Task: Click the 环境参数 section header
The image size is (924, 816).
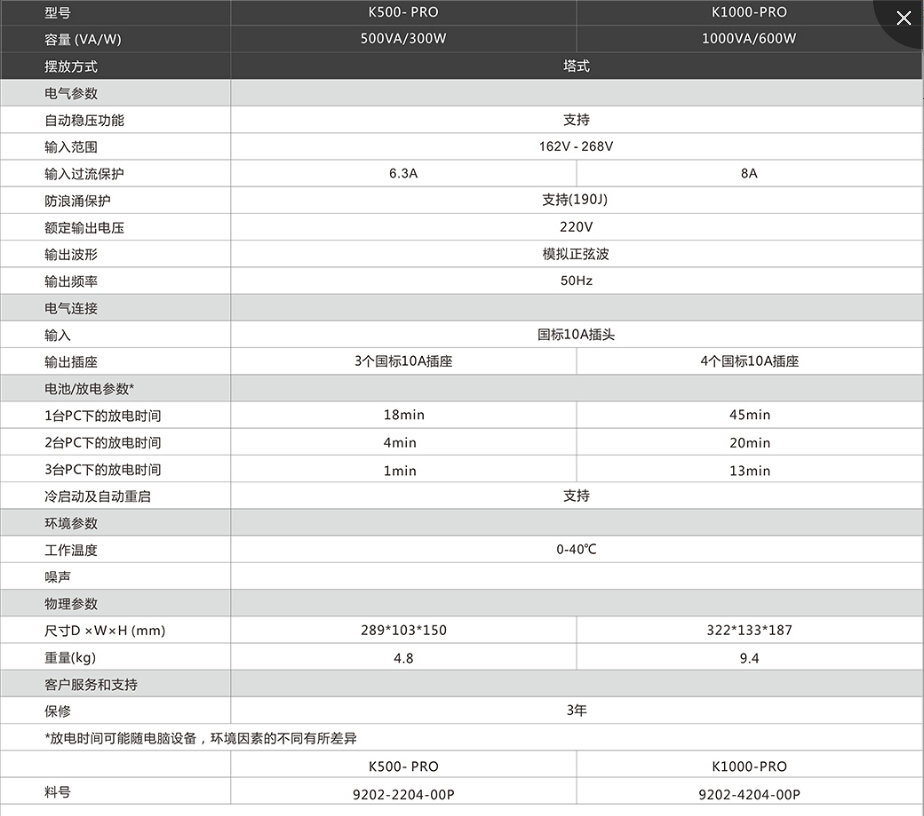Action: point(71,523)
